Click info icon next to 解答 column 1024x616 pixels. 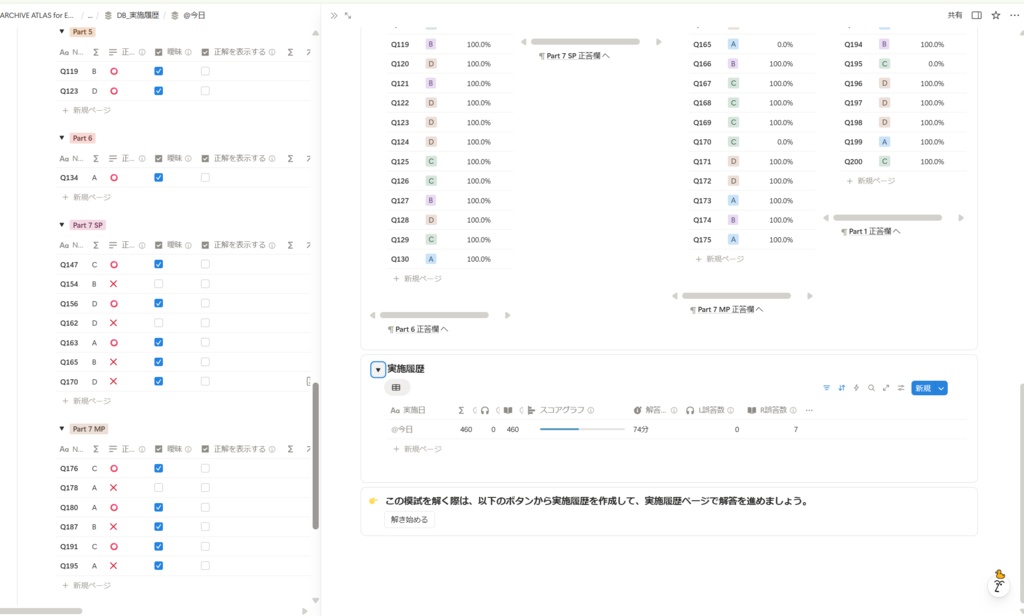(674, 410)
